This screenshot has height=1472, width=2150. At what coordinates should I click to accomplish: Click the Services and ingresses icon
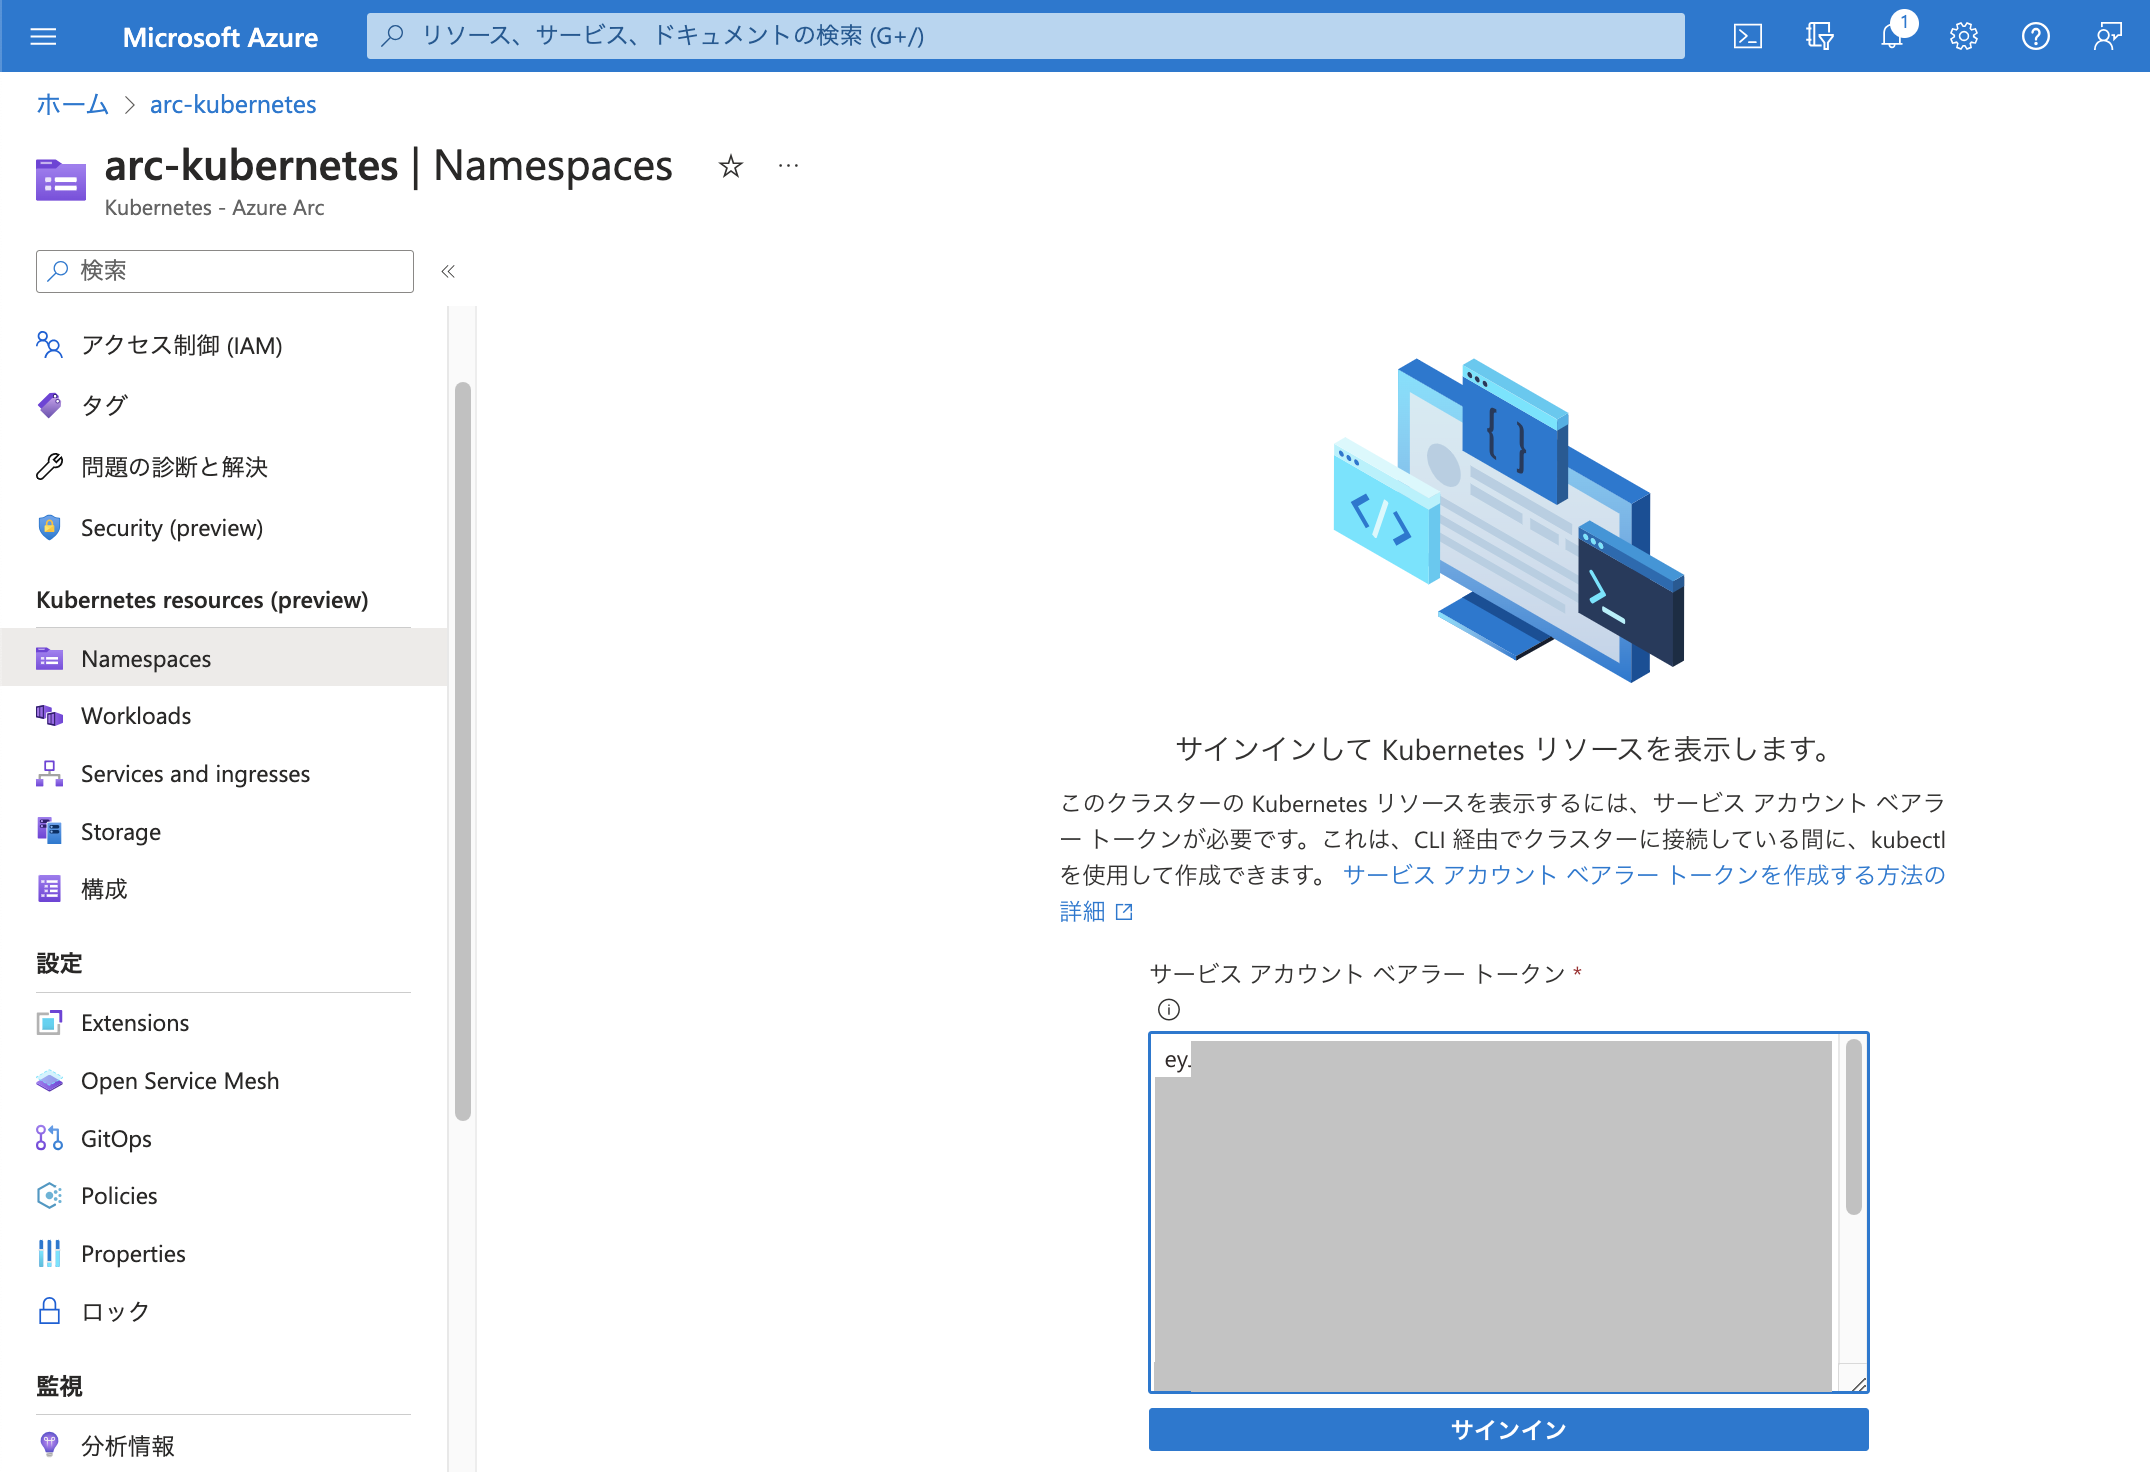(49, 774)
